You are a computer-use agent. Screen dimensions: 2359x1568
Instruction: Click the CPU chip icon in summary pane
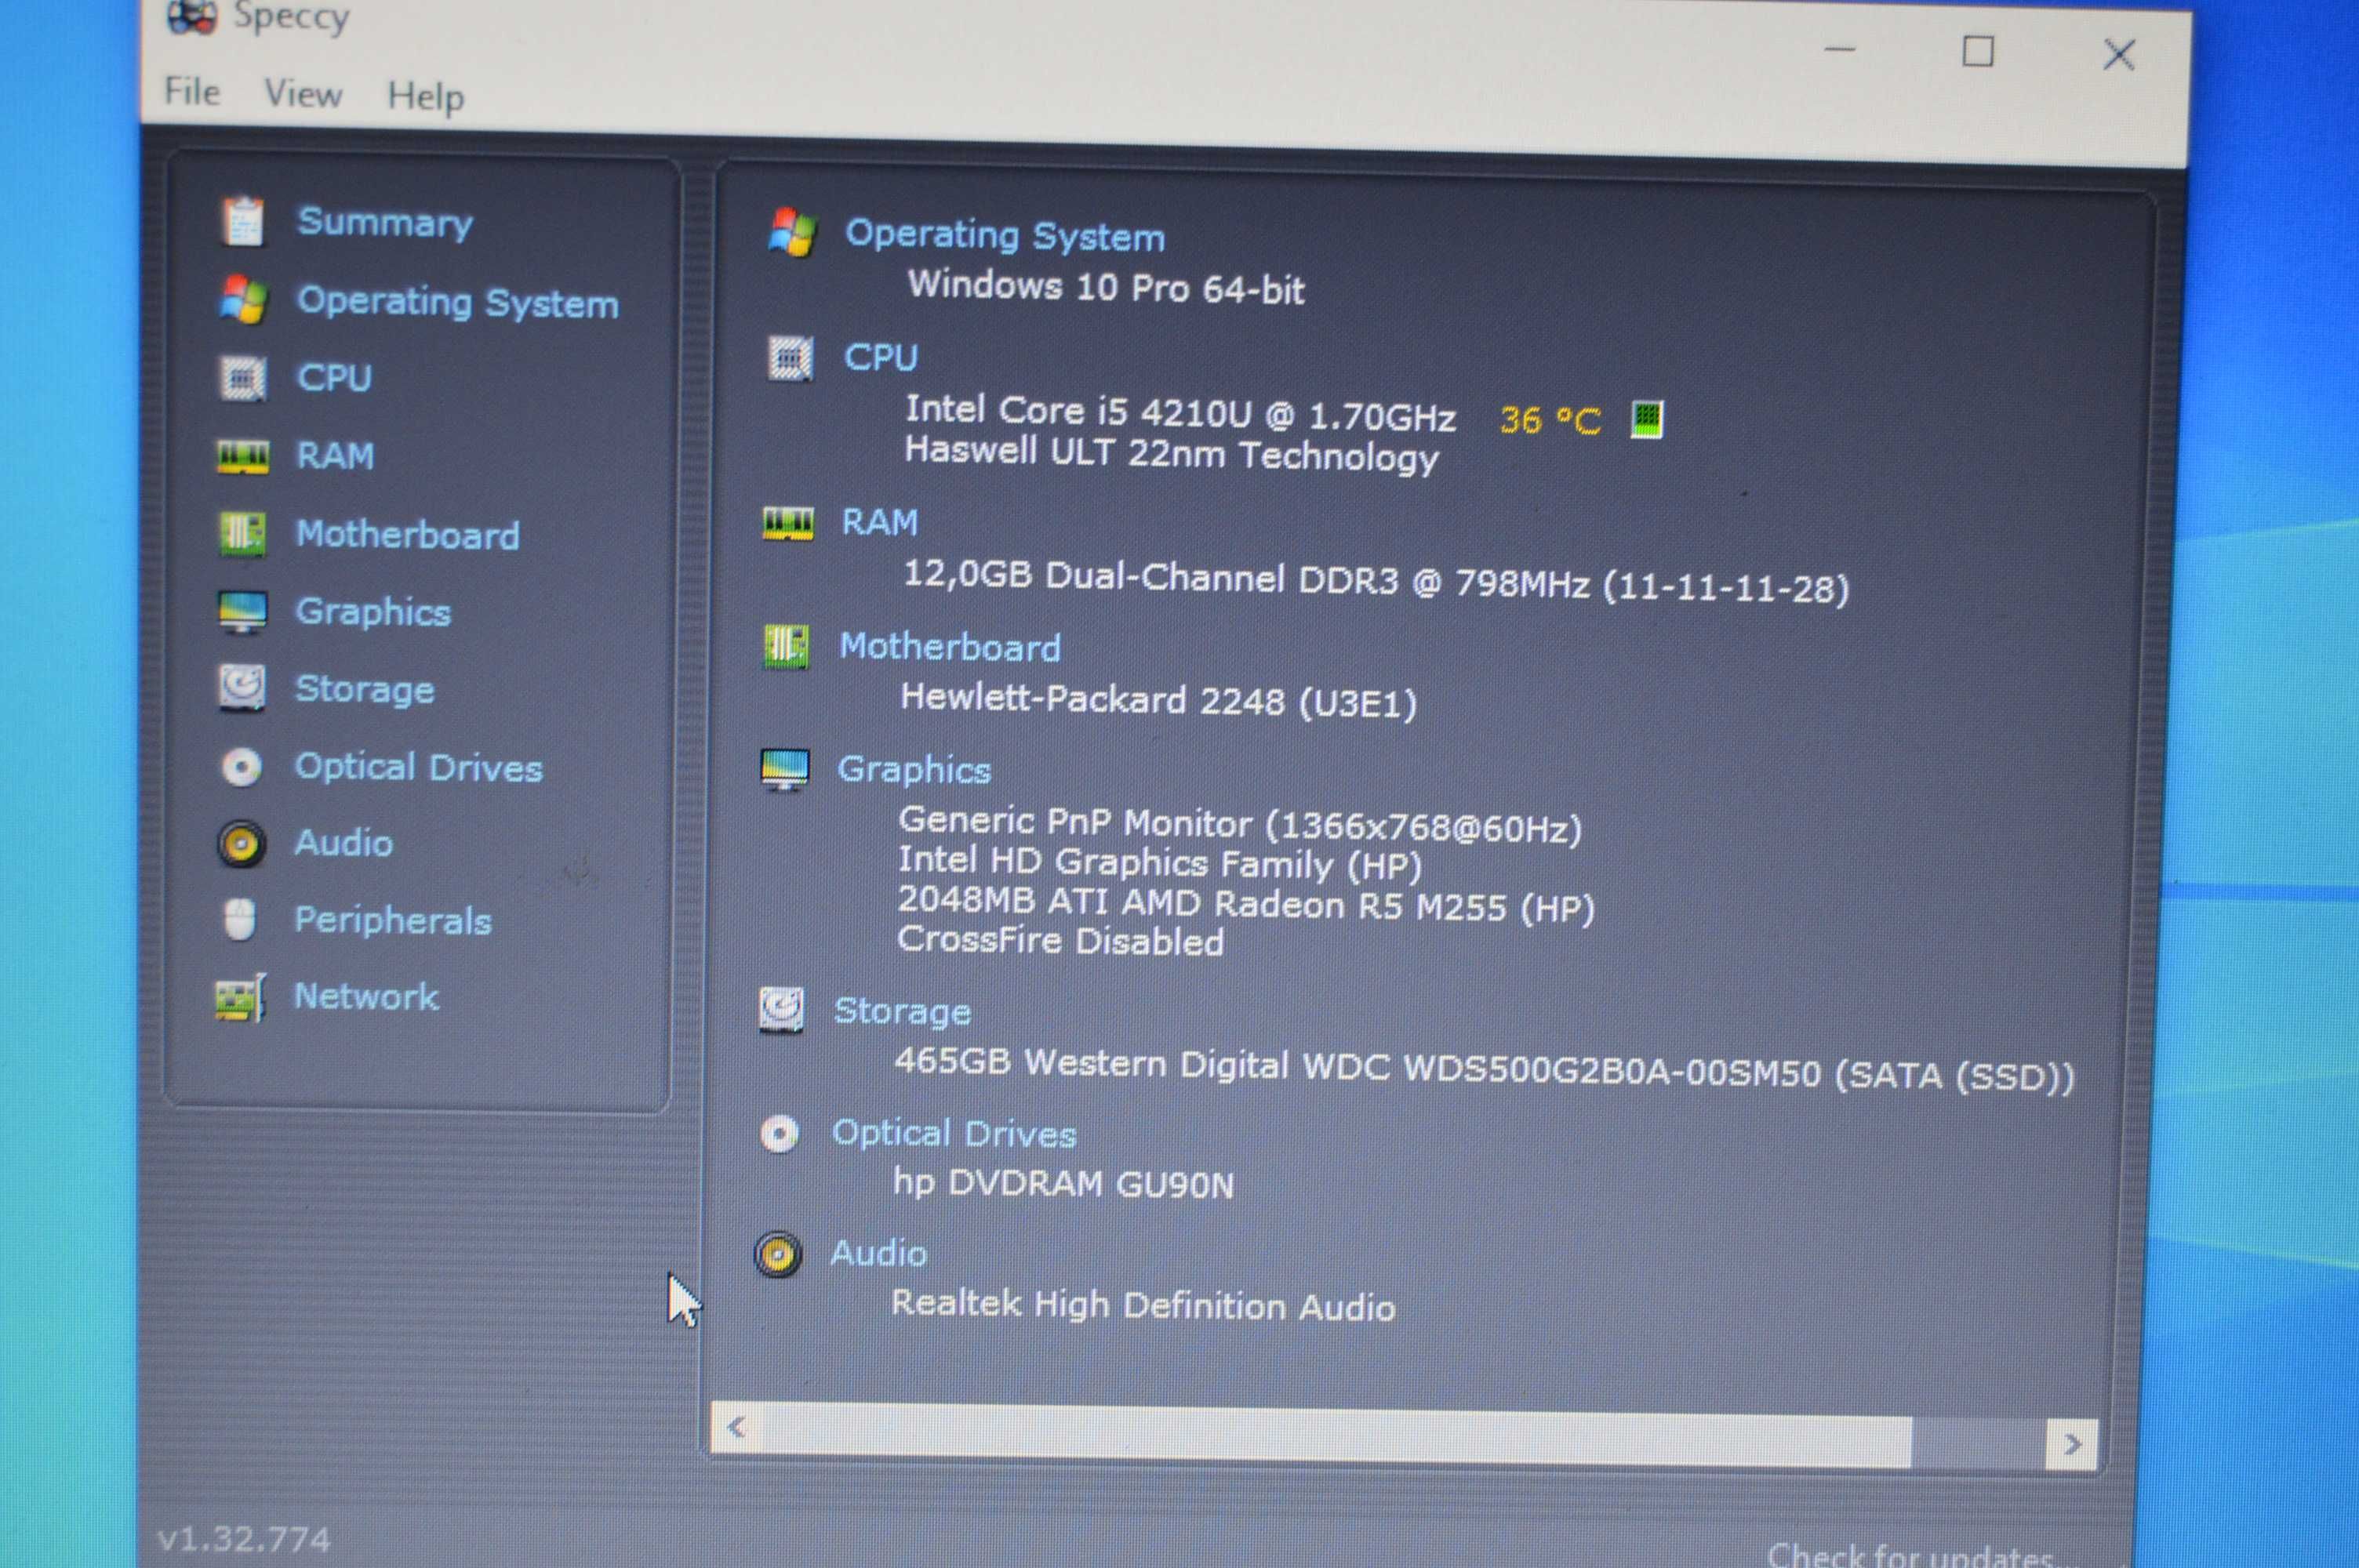point(790,358)
